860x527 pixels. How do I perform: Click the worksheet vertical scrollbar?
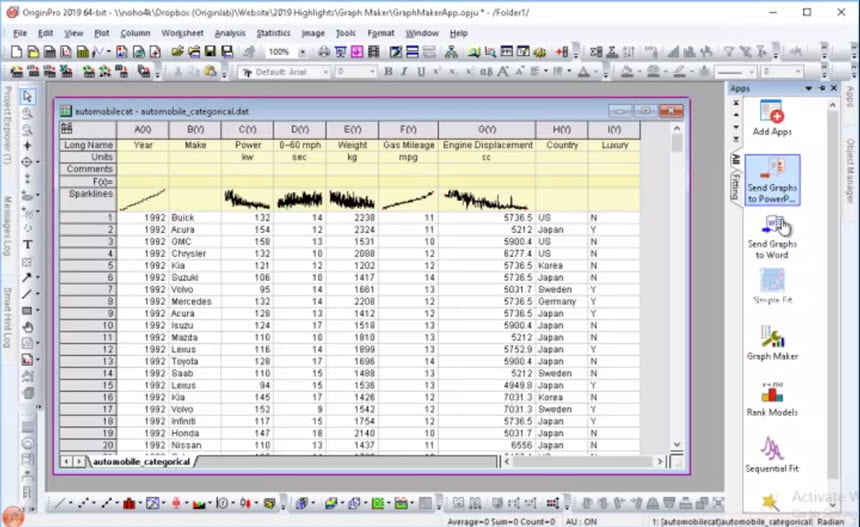[x=677, y=285]
